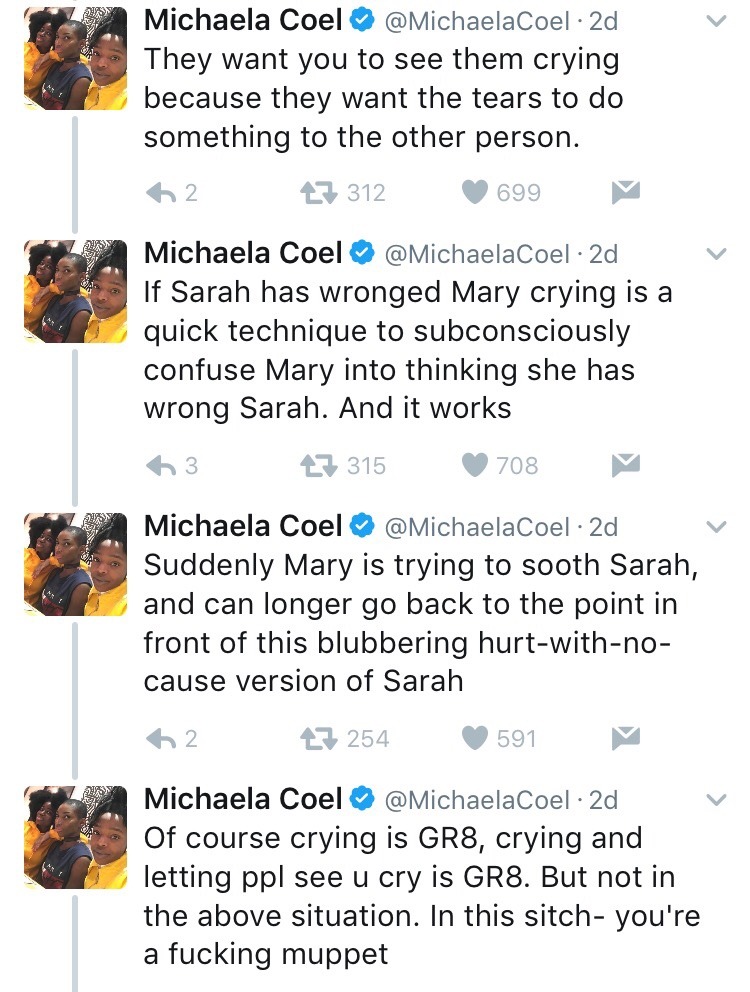
Task: Share the 708-likes tweet by message icon
Action: pyautogui.click(x=626, y=465)
